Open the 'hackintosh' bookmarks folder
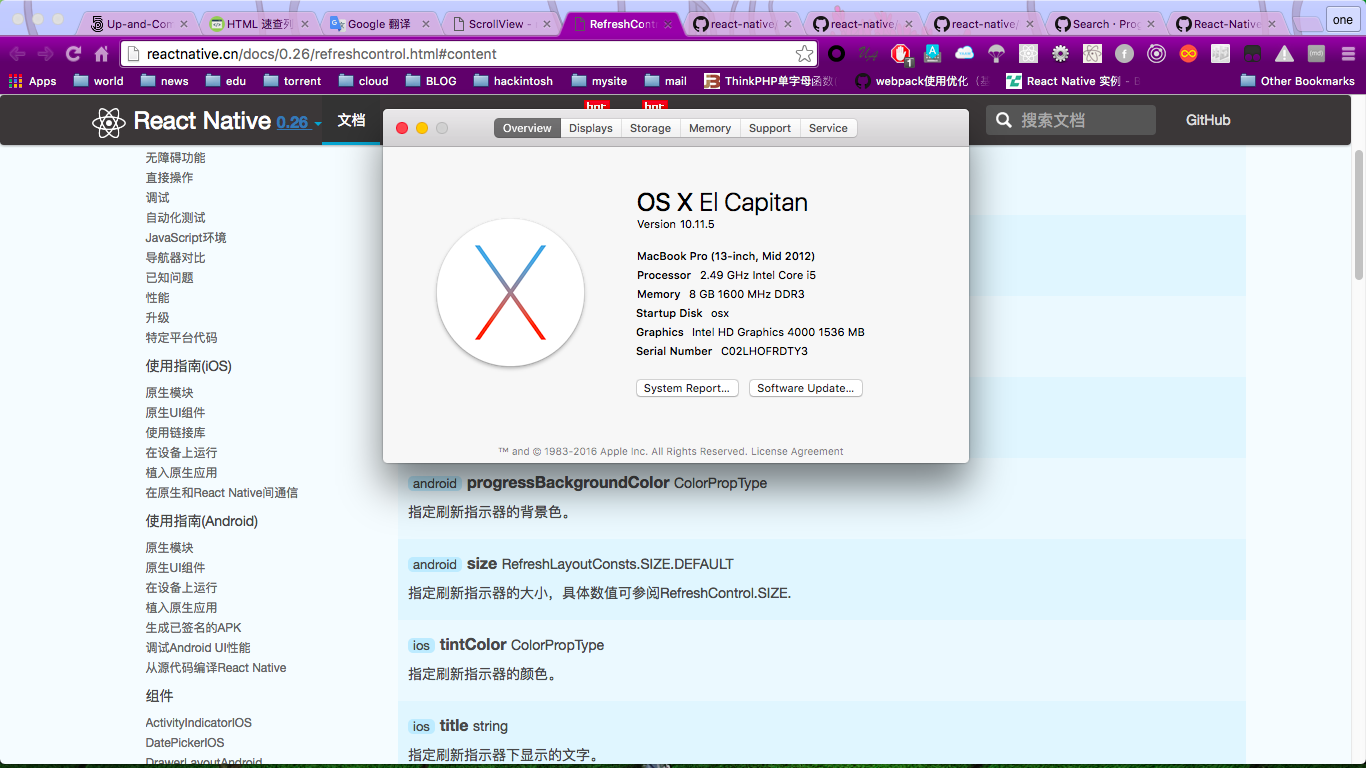Image resolution: width=1366 pixels, height=768 pixels. (512, 81)
